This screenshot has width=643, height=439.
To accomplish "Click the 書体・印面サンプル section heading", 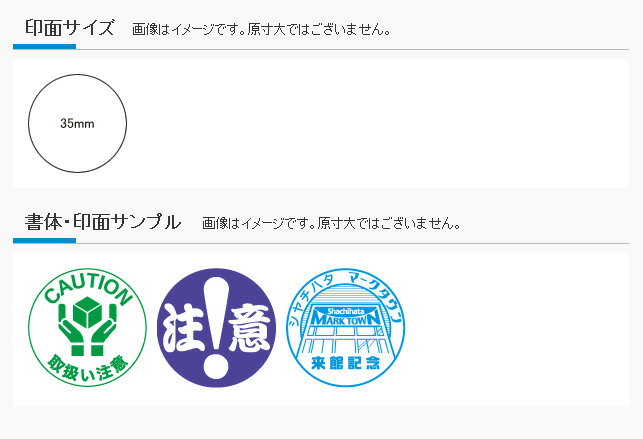I will [x=103, y=222].
